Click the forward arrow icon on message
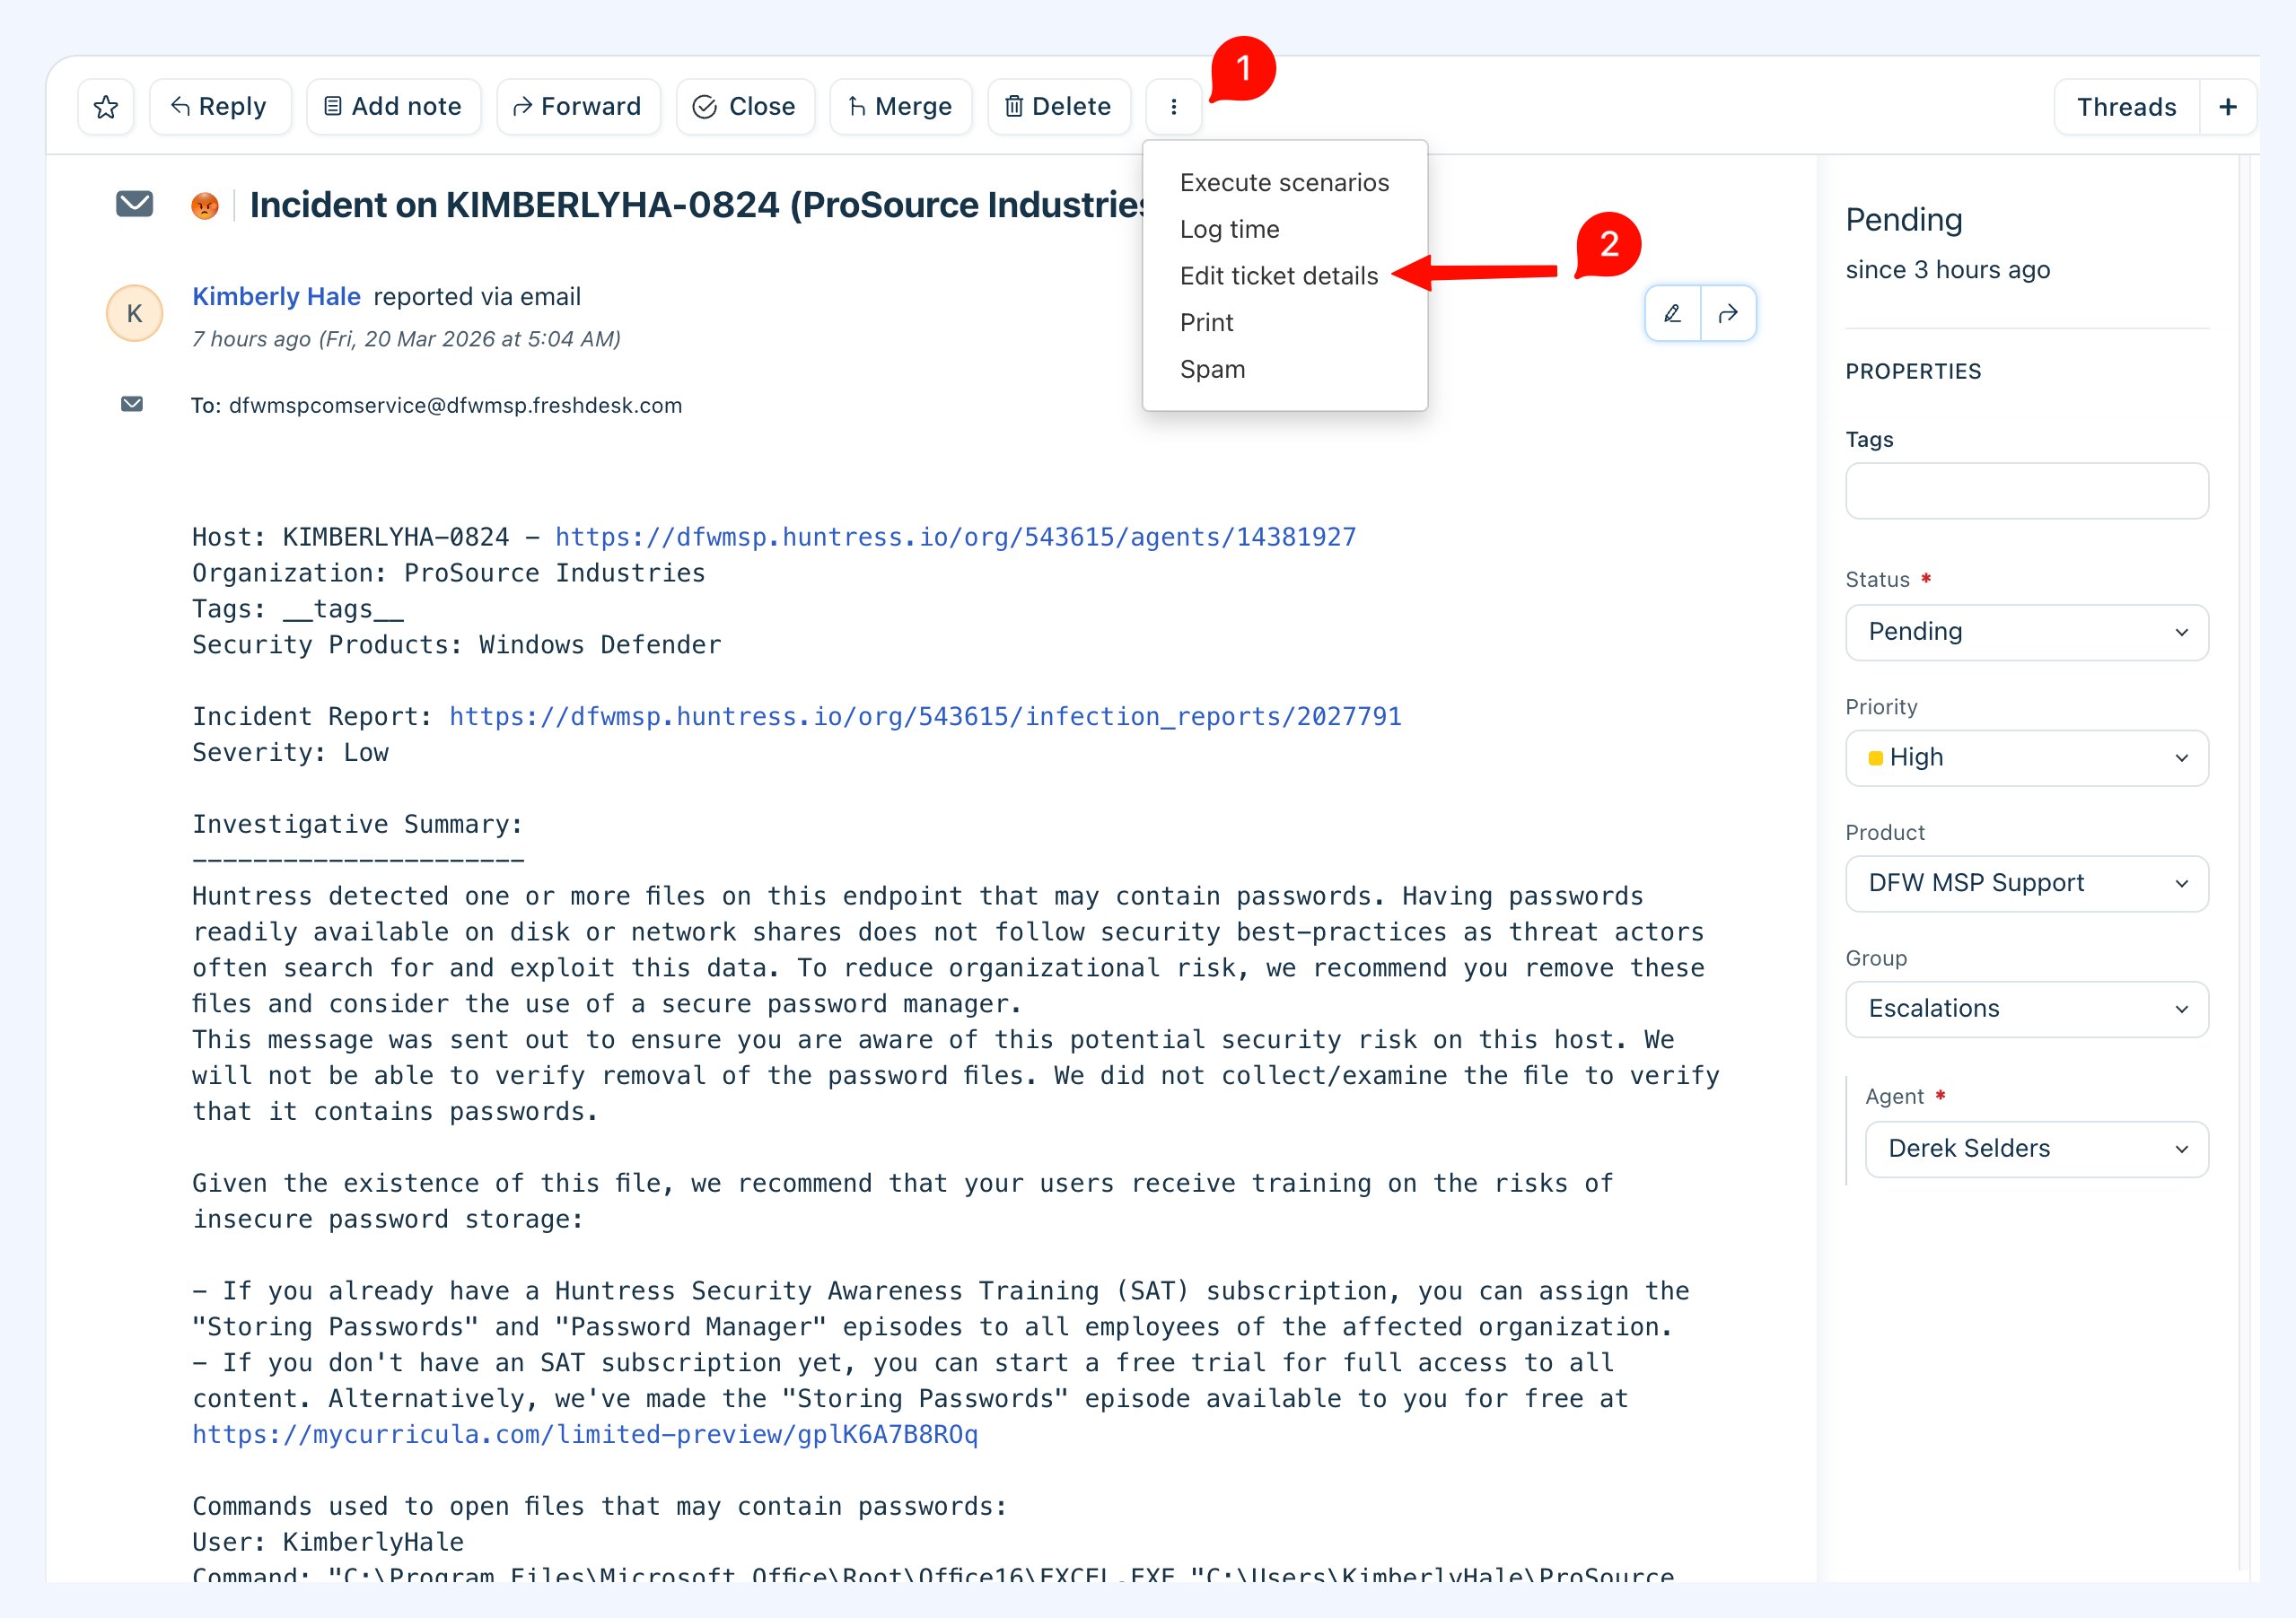The height and width of the screenshot is (1618, 2296). [1728, 314]
